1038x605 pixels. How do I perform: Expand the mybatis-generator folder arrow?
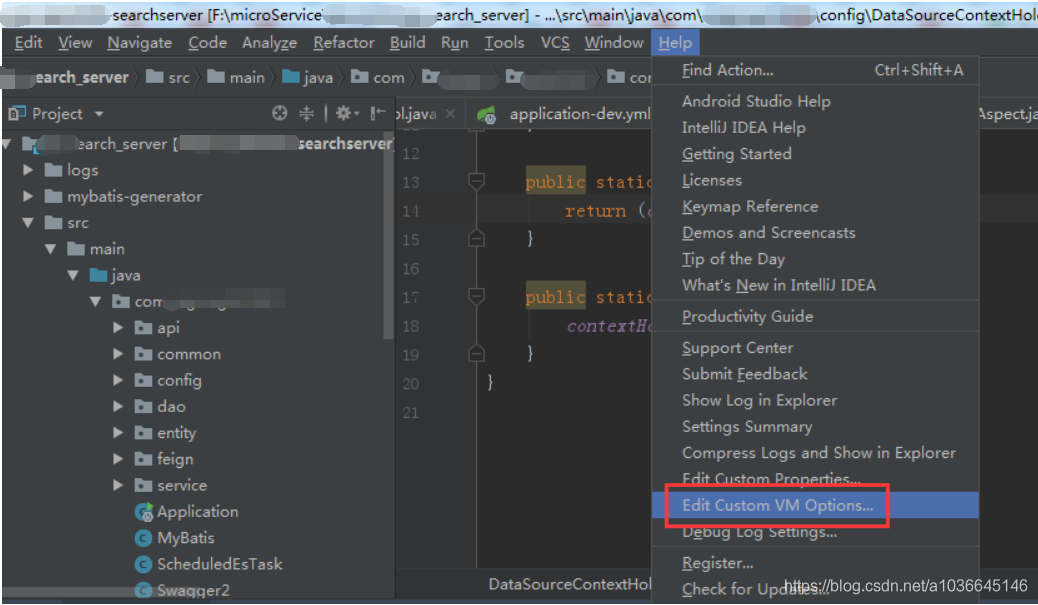click(x=28, y=197)
